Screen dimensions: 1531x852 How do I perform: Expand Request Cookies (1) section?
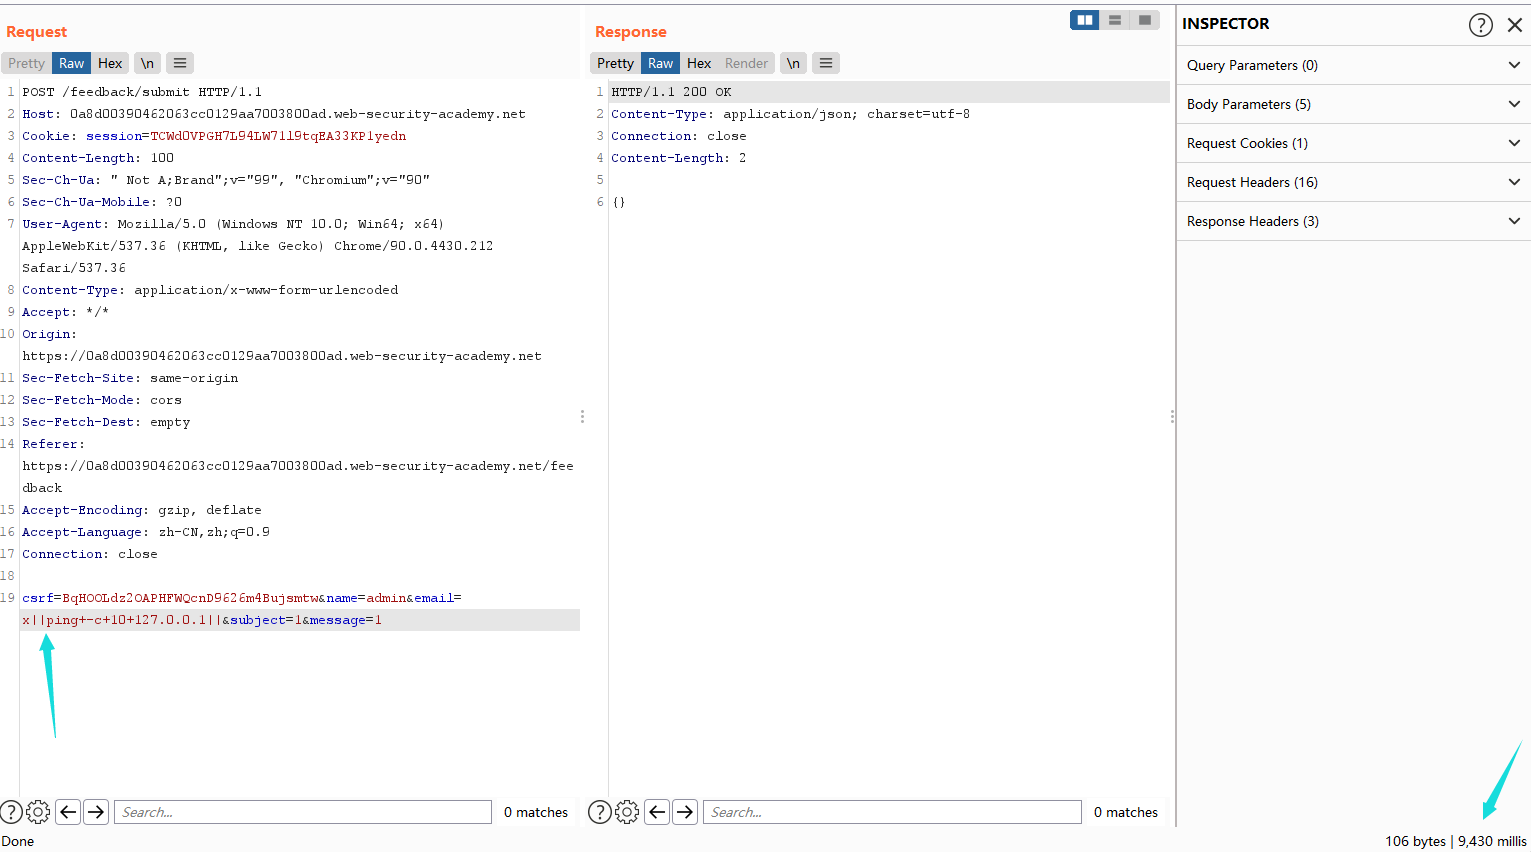1353,143
